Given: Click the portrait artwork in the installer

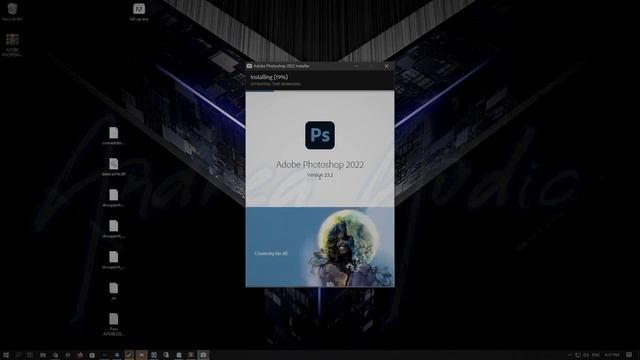Looking at the screenshot, I should tap(348, 247).
